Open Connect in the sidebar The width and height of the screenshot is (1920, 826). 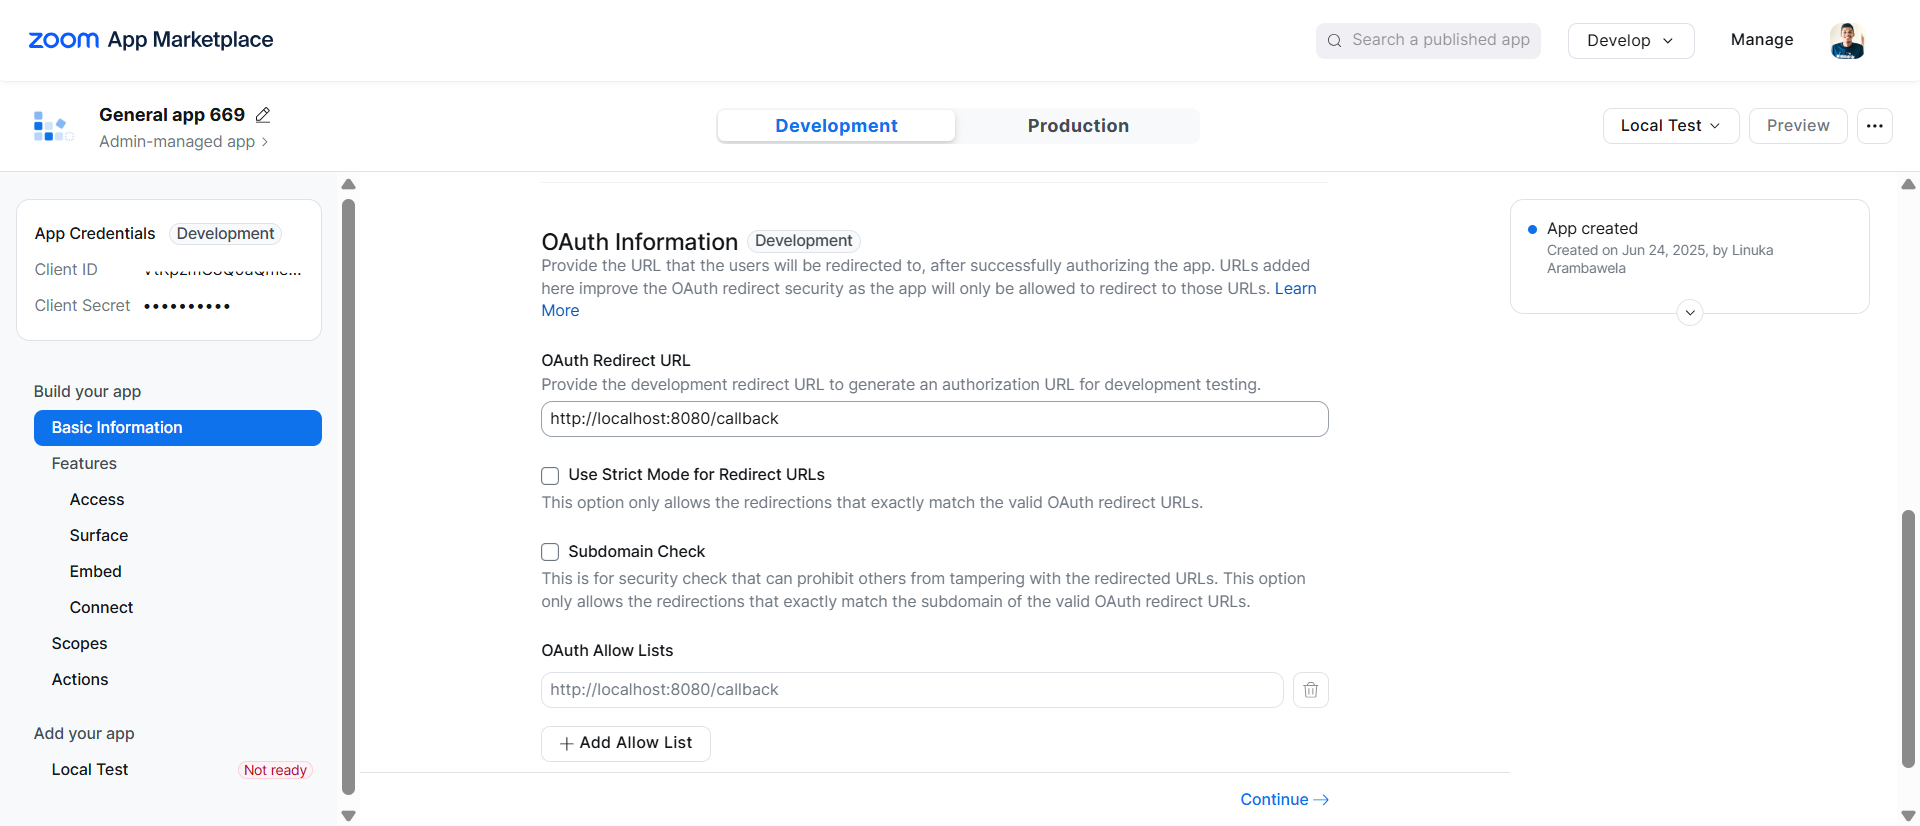101,608
